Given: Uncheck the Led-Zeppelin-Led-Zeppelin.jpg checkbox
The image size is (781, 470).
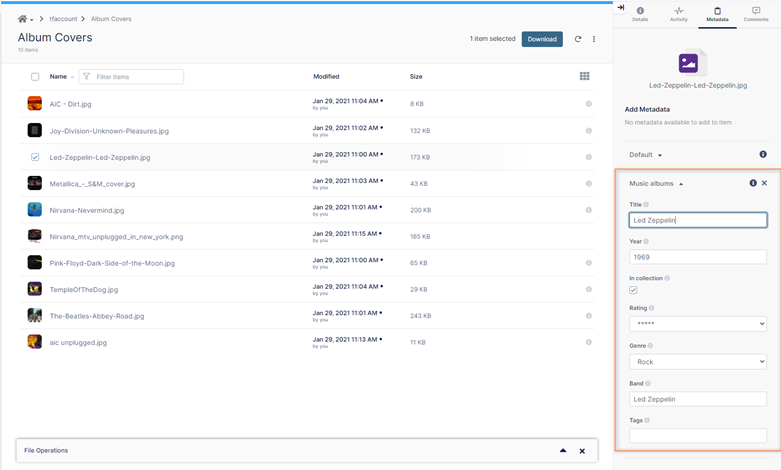Looking at the screenshot, I should point(35,157).
